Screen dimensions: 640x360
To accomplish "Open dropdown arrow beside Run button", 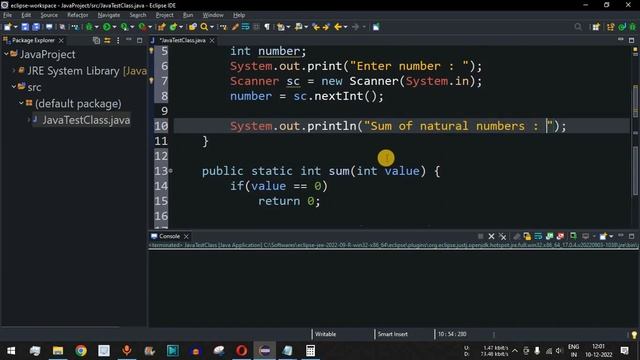I will pos(114,27).
